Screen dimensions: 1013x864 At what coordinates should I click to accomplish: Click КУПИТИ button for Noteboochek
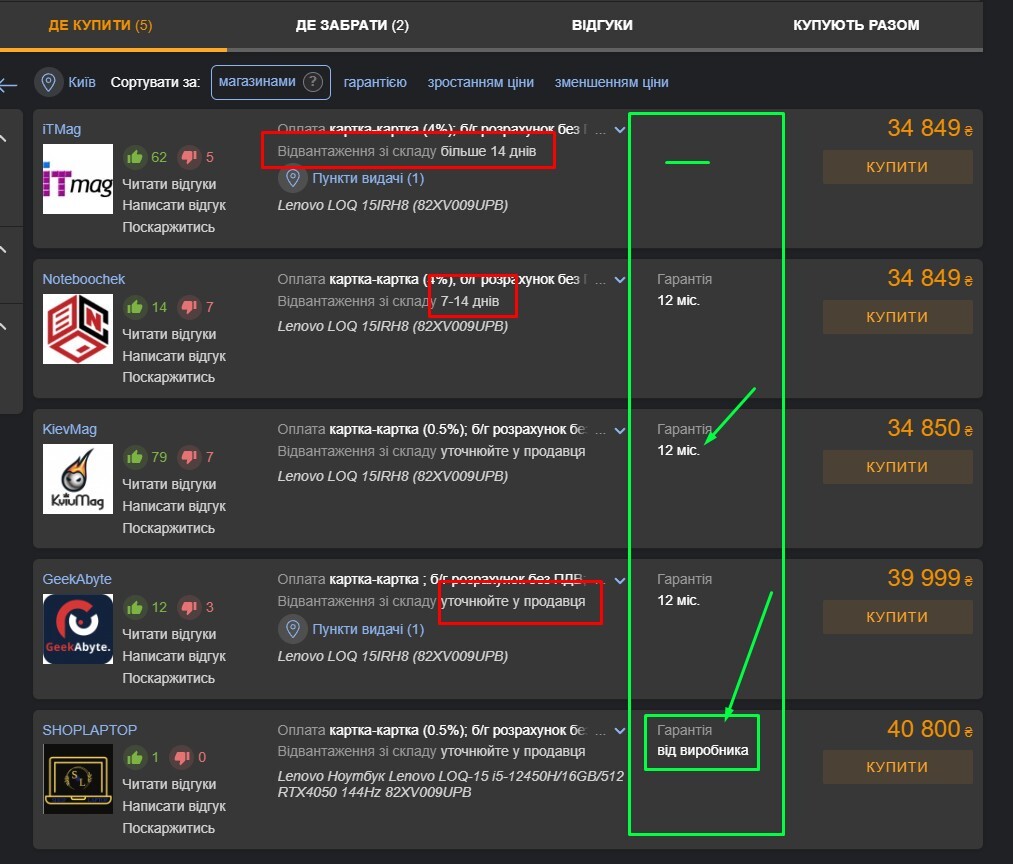(x=897, y=317)
